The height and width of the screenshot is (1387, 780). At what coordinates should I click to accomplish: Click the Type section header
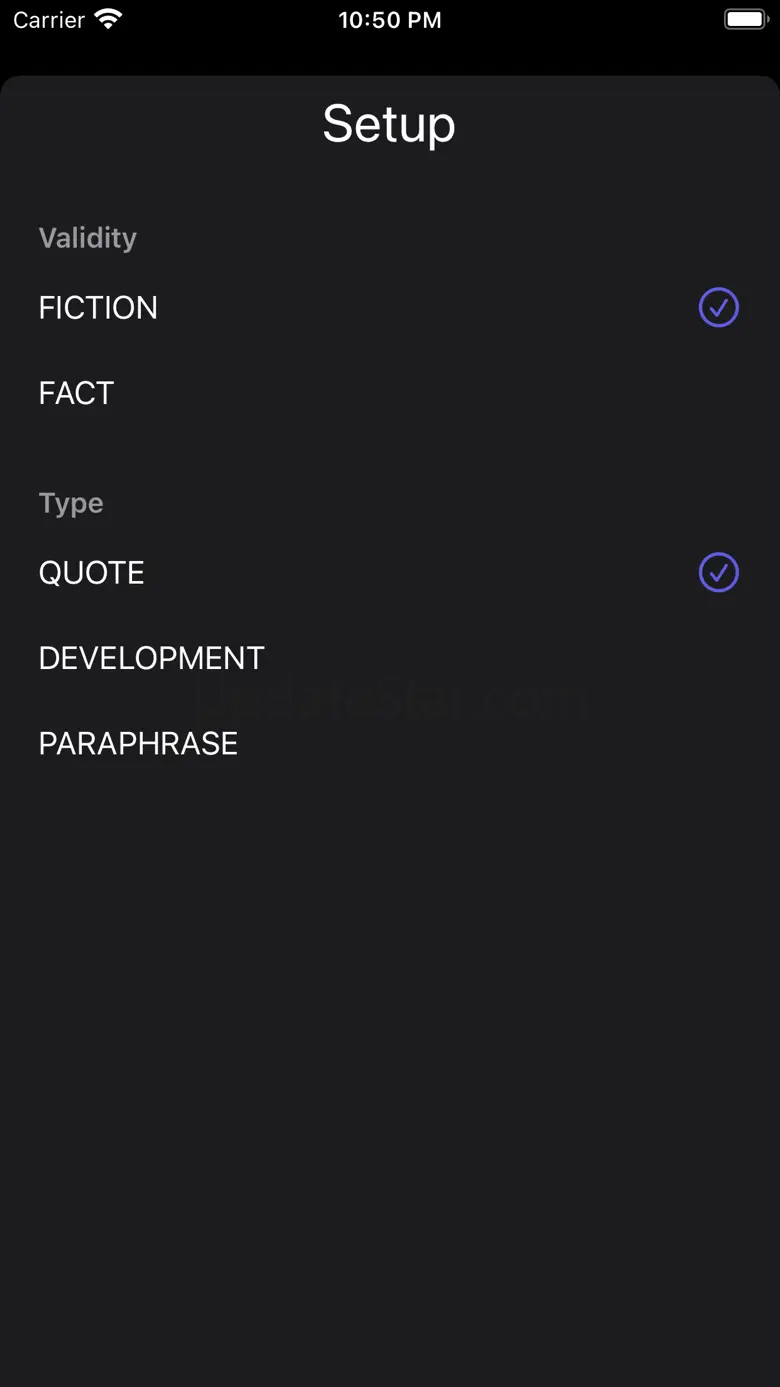click(x=71, y=503)
